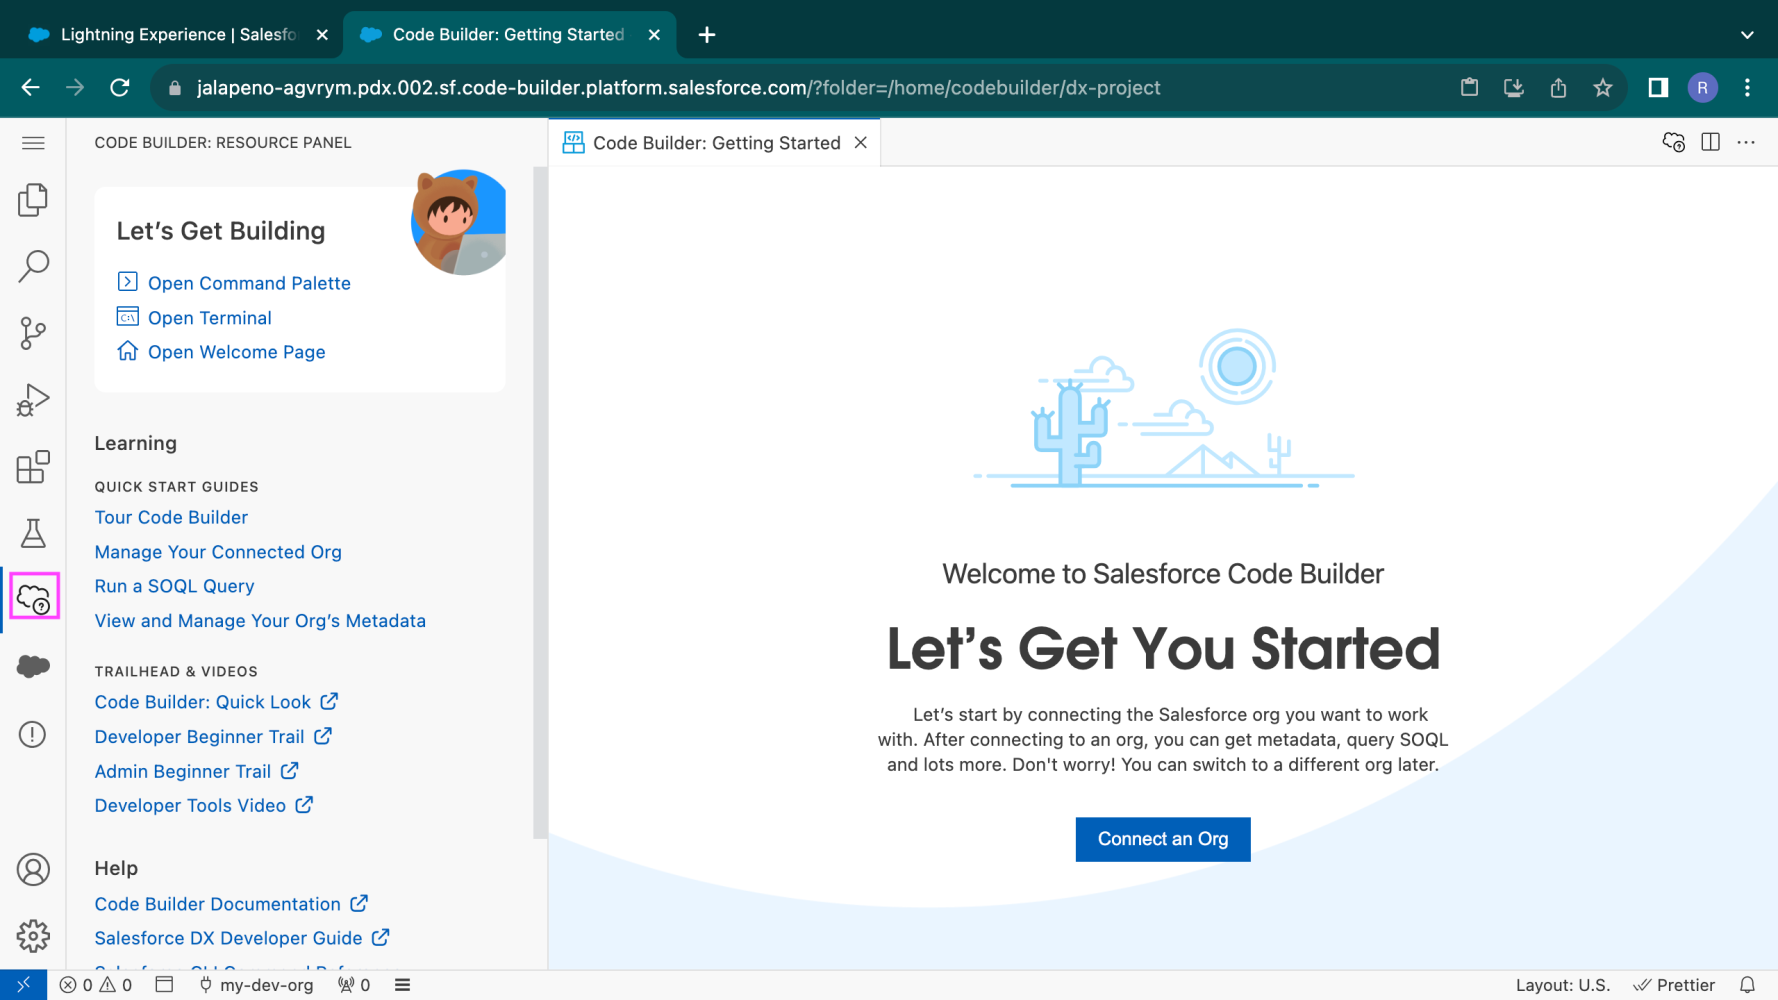Open a new browser tab
Image resolution: width=1778 pixels, height=1000 pixels.
coord(707,34)
